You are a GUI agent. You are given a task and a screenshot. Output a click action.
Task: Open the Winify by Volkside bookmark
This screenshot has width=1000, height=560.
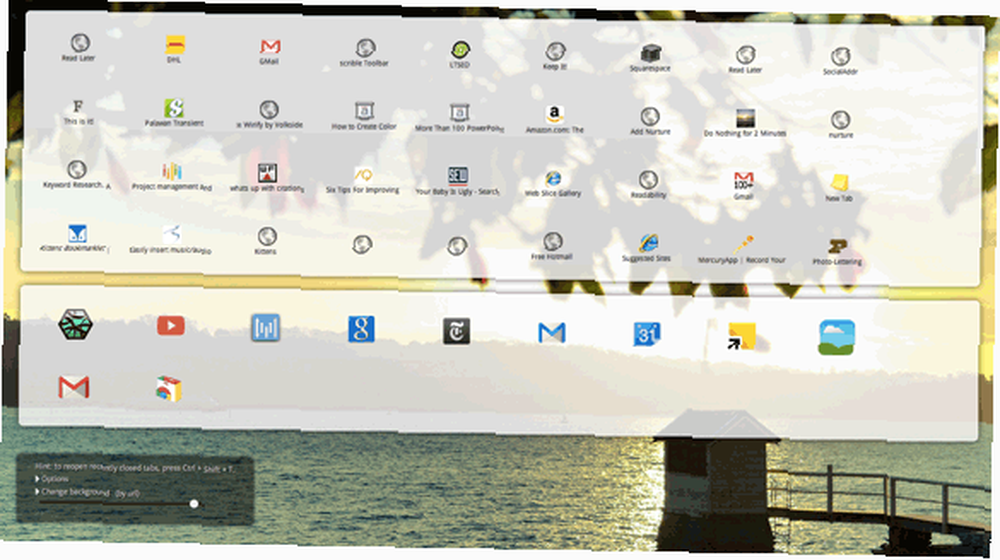click(269, 115)
